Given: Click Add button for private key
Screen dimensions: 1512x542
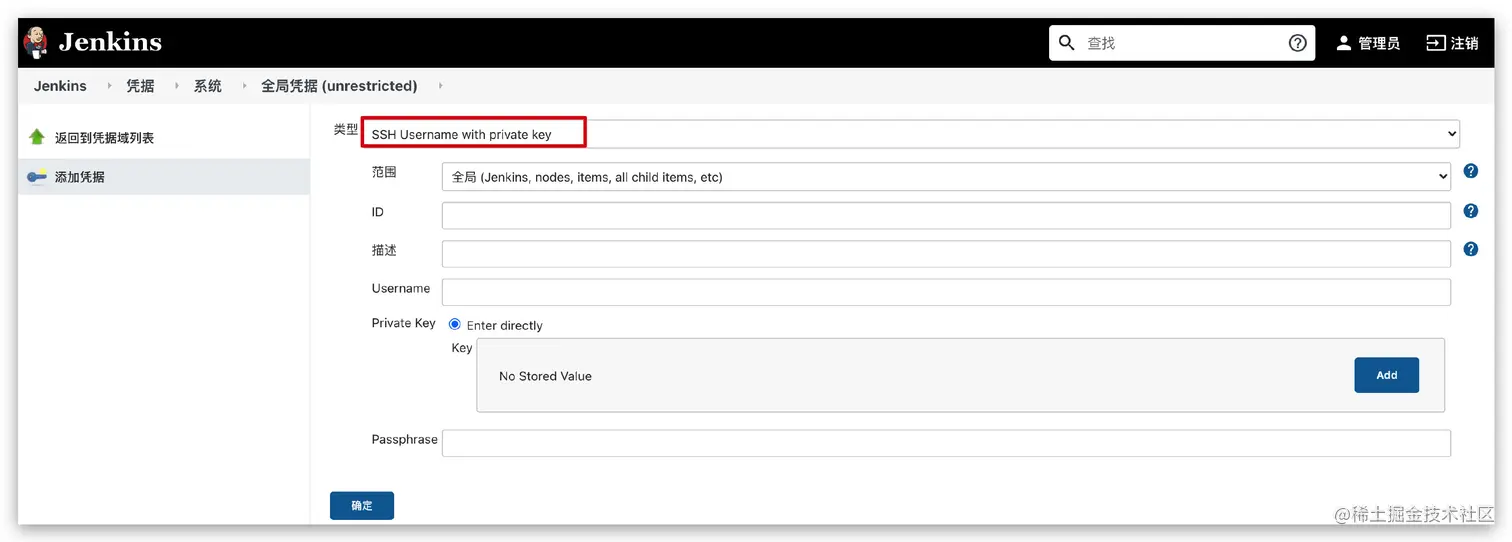Looking at the screenshot, I should tap(1386, 375).
